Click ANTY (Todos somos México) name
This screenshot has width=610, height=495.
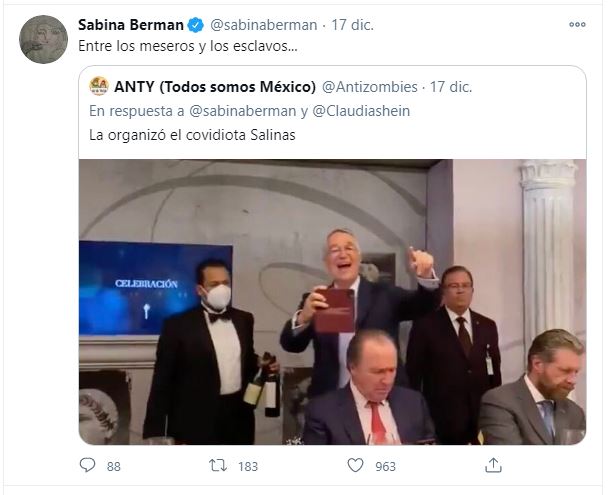tap(215, 87)
